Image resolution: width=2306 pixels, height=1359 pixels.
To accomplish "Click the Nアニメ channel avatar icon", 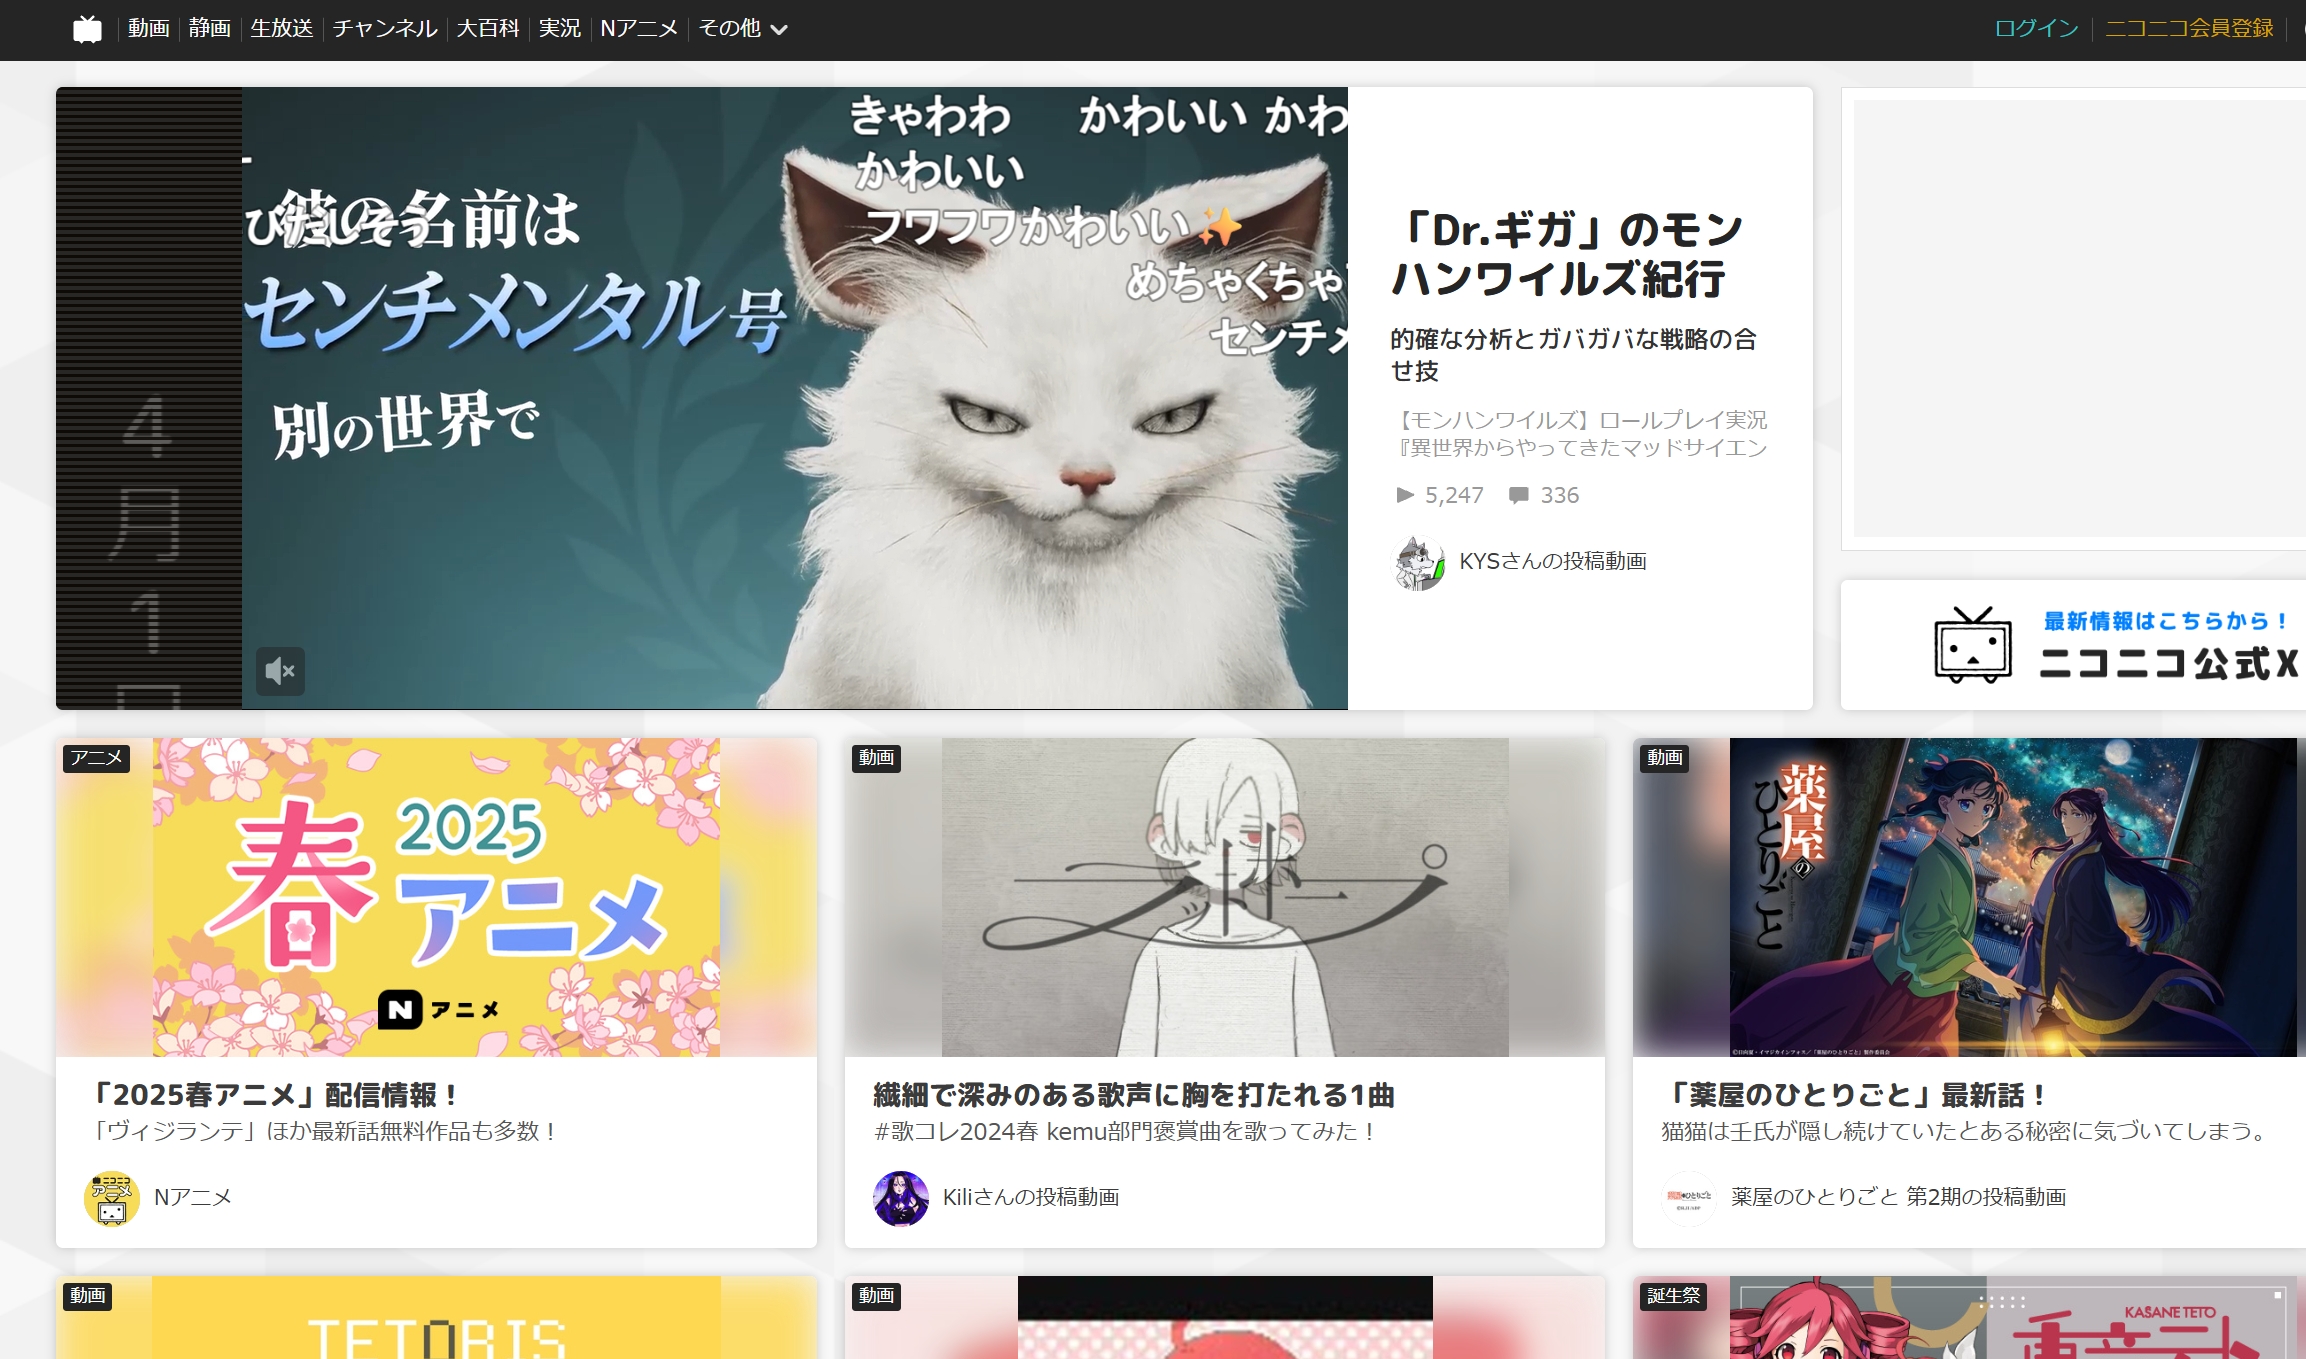I will (111, 1198).
